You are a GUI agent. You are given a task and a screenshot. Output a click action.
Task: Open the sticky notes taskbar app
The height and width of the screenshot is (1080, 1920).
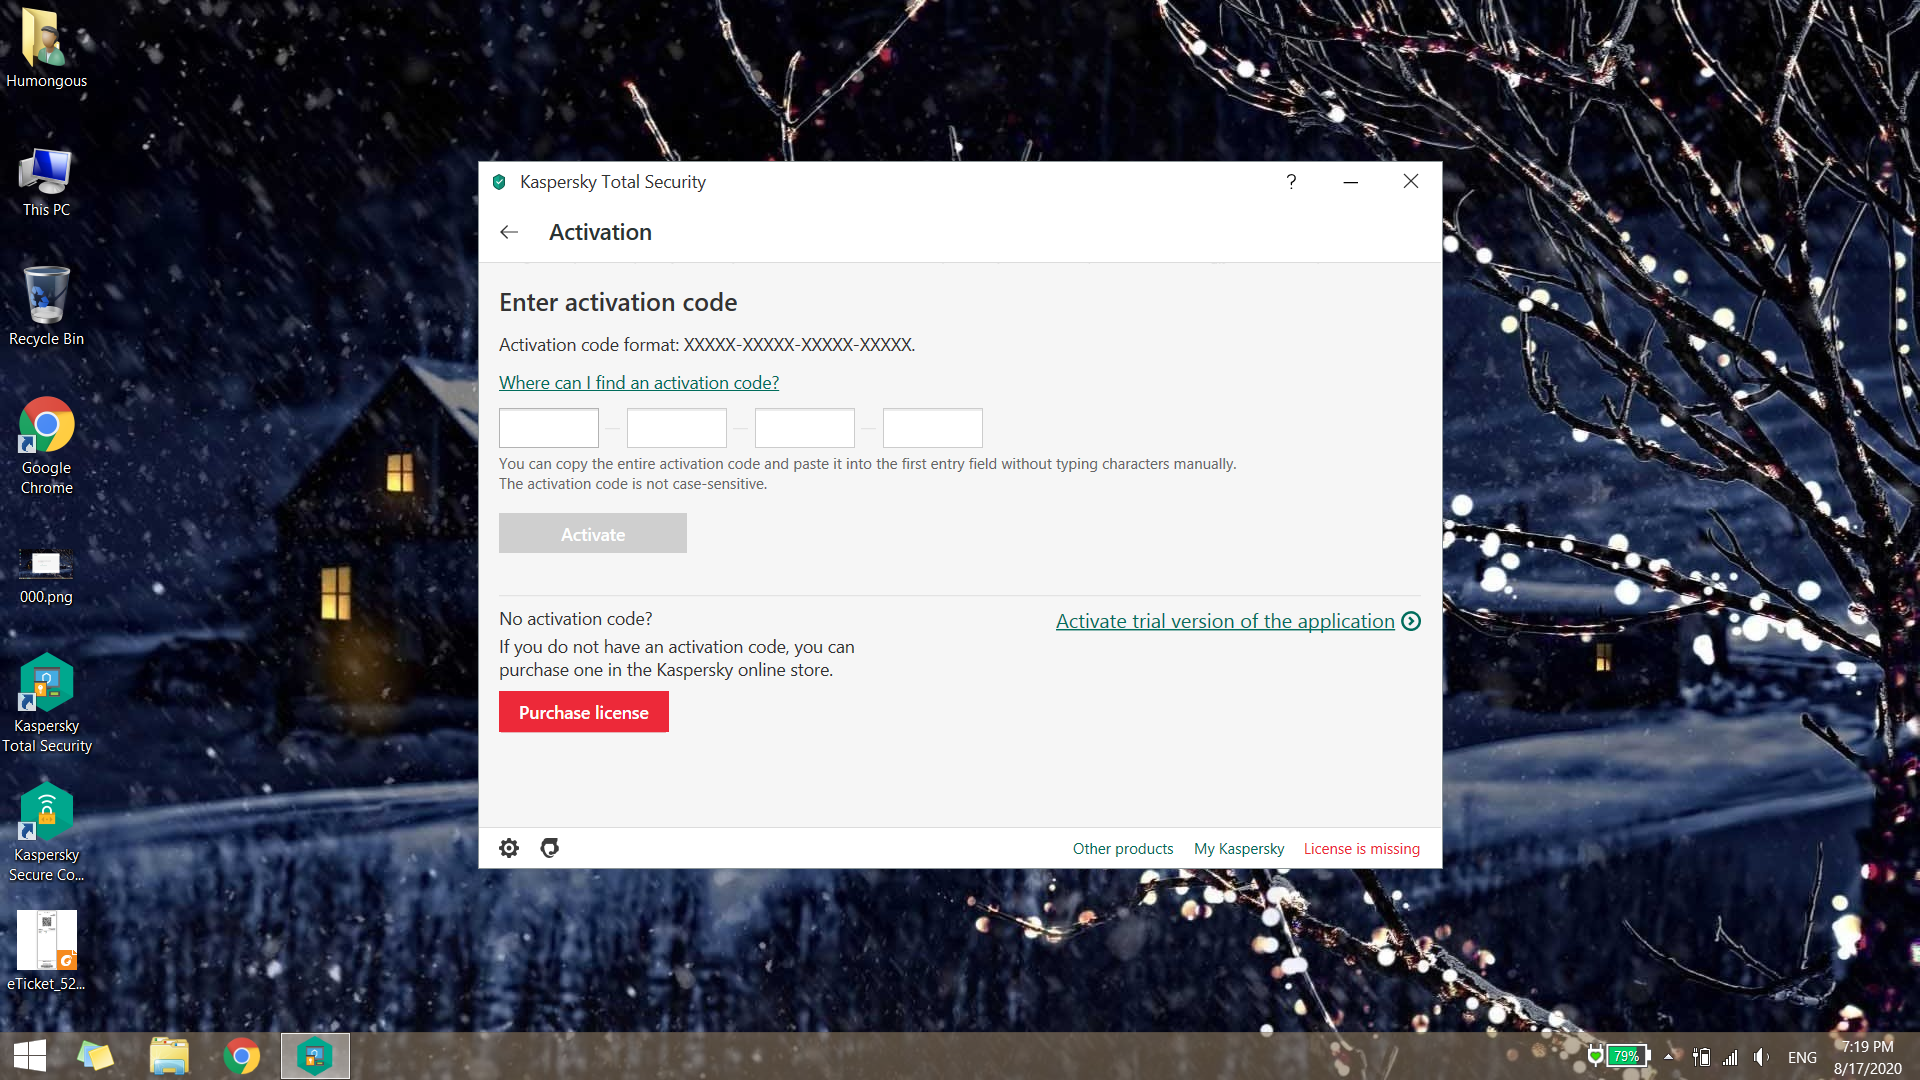point(96,1056)
